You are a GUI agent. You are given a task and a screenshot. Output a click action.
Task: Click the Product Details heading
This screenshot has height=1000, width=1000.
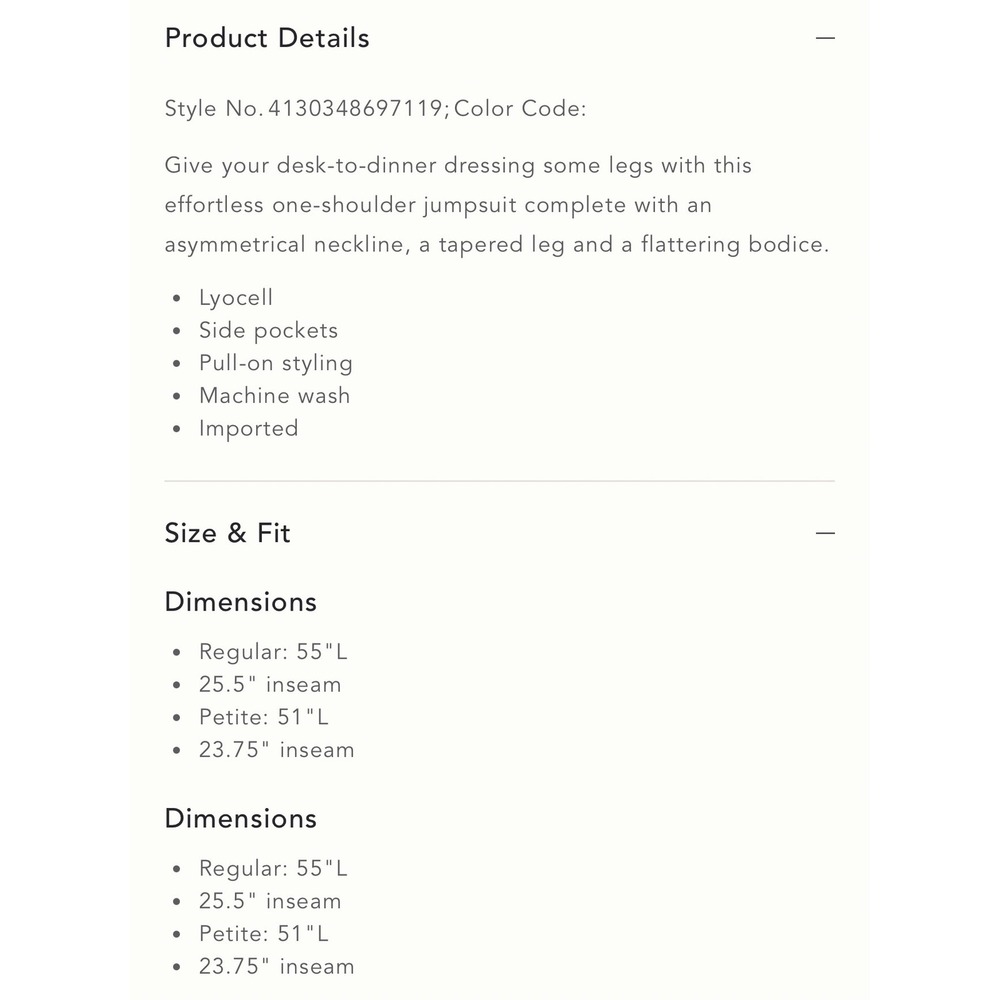[267, 38]
